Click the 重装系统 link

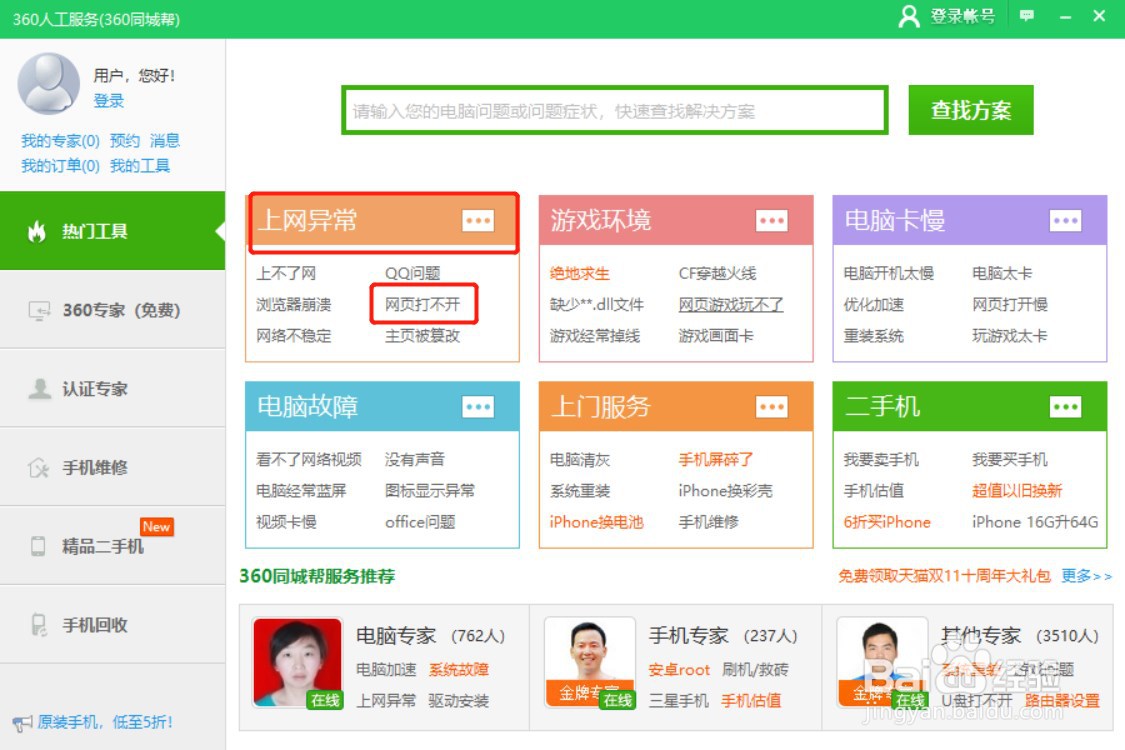coord(873,336)
